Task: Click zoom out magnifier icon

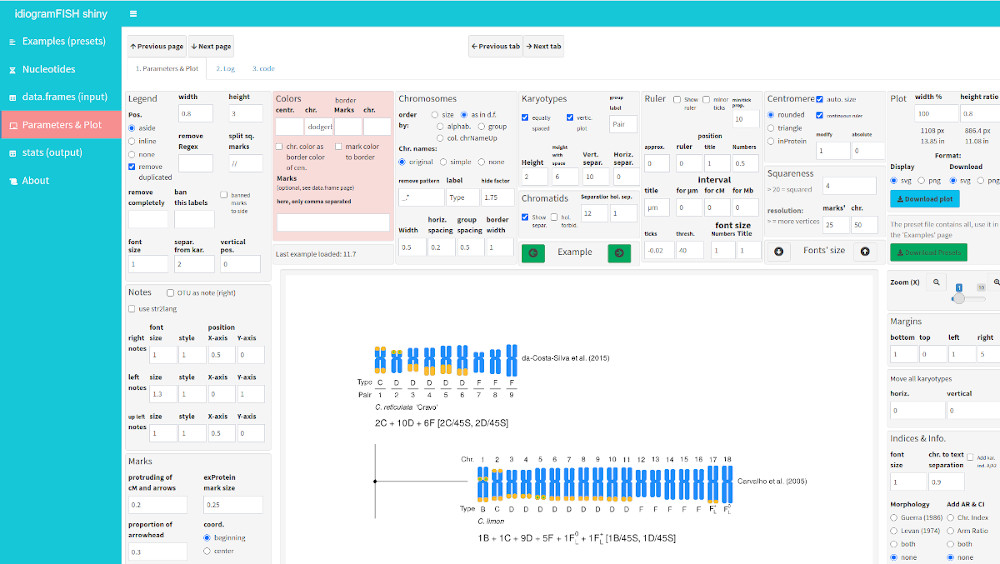Action: [x=936, y=283]
